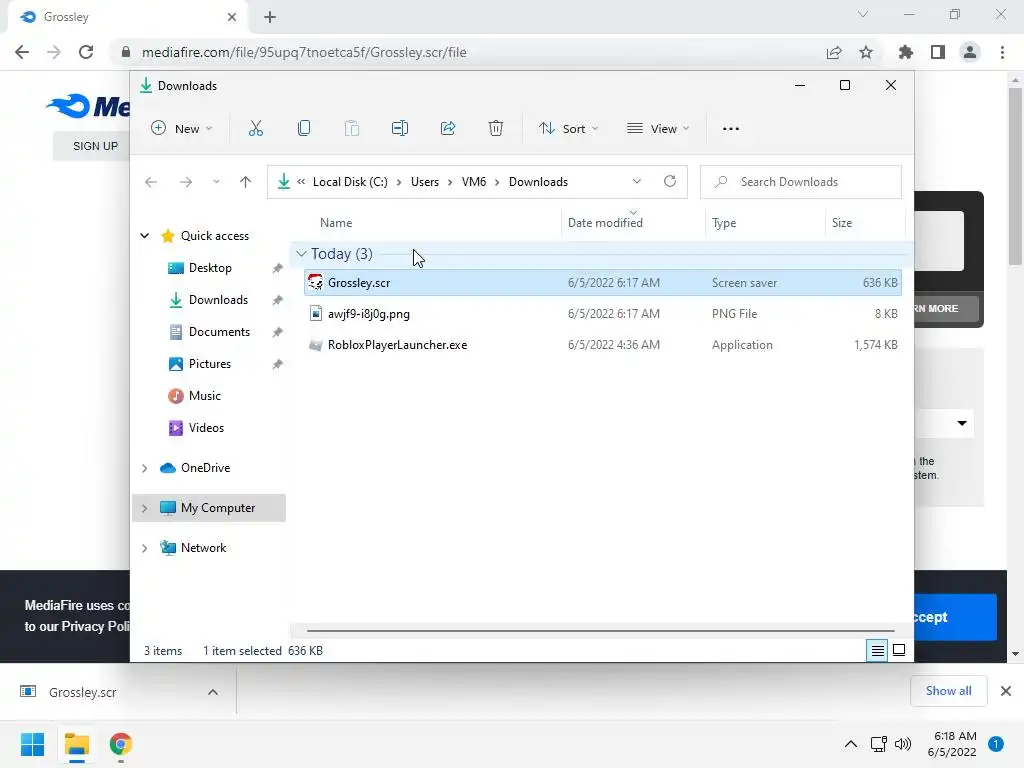The image size is (1024, 768).
Task: Open recent locations dropdown arrow
Action: [216, 182]
